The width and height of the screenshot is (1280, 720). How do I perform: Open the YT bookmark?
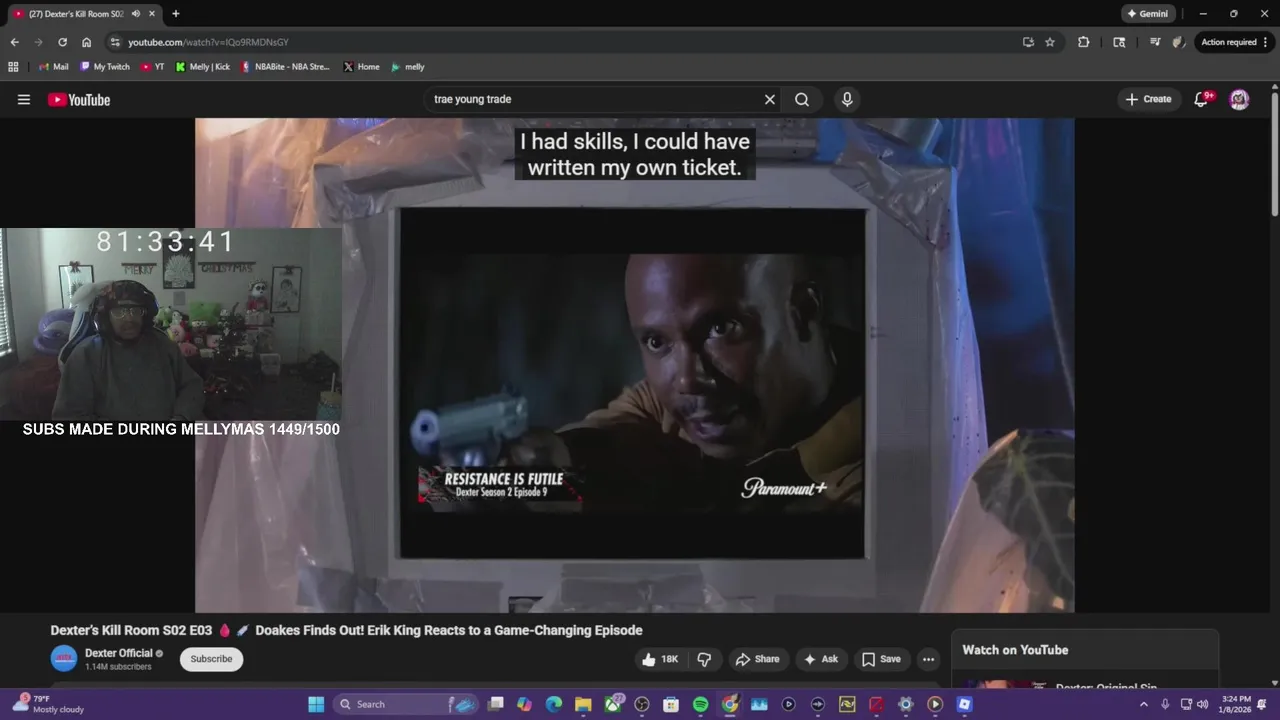point(153,67)
